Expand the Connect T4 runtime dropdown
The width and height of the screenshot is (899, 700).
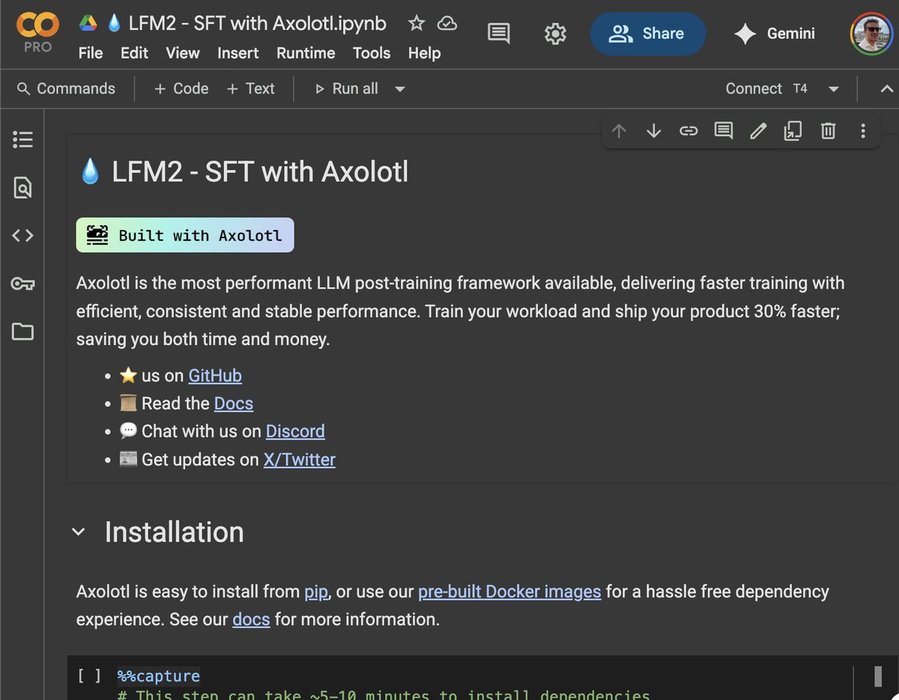[x=833, y=89]
